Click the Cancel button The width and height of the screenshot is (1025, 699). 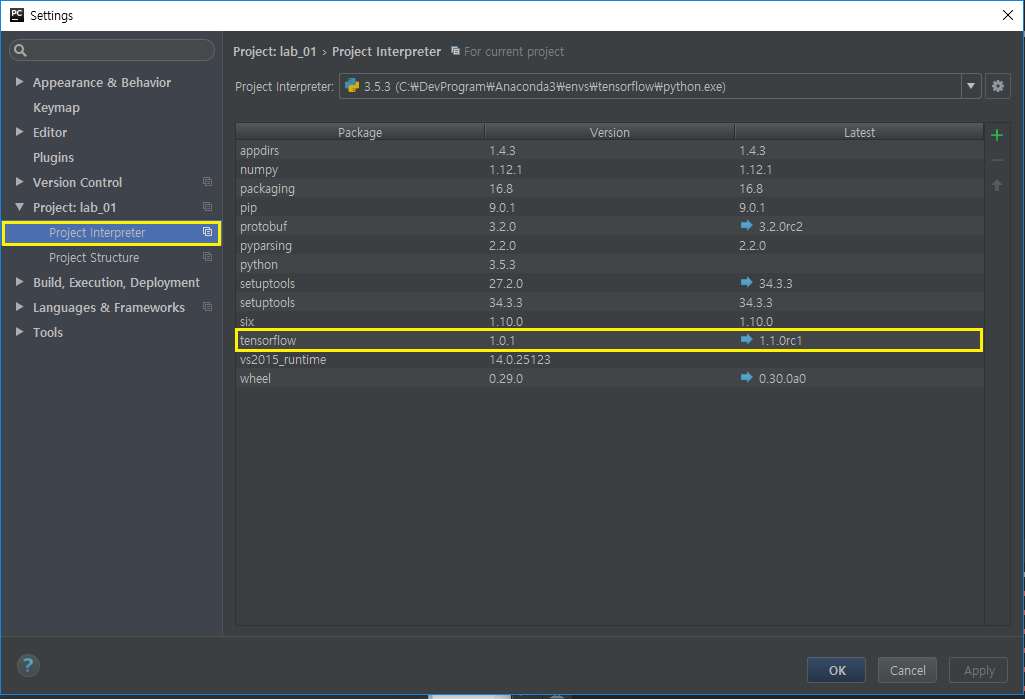907,670
